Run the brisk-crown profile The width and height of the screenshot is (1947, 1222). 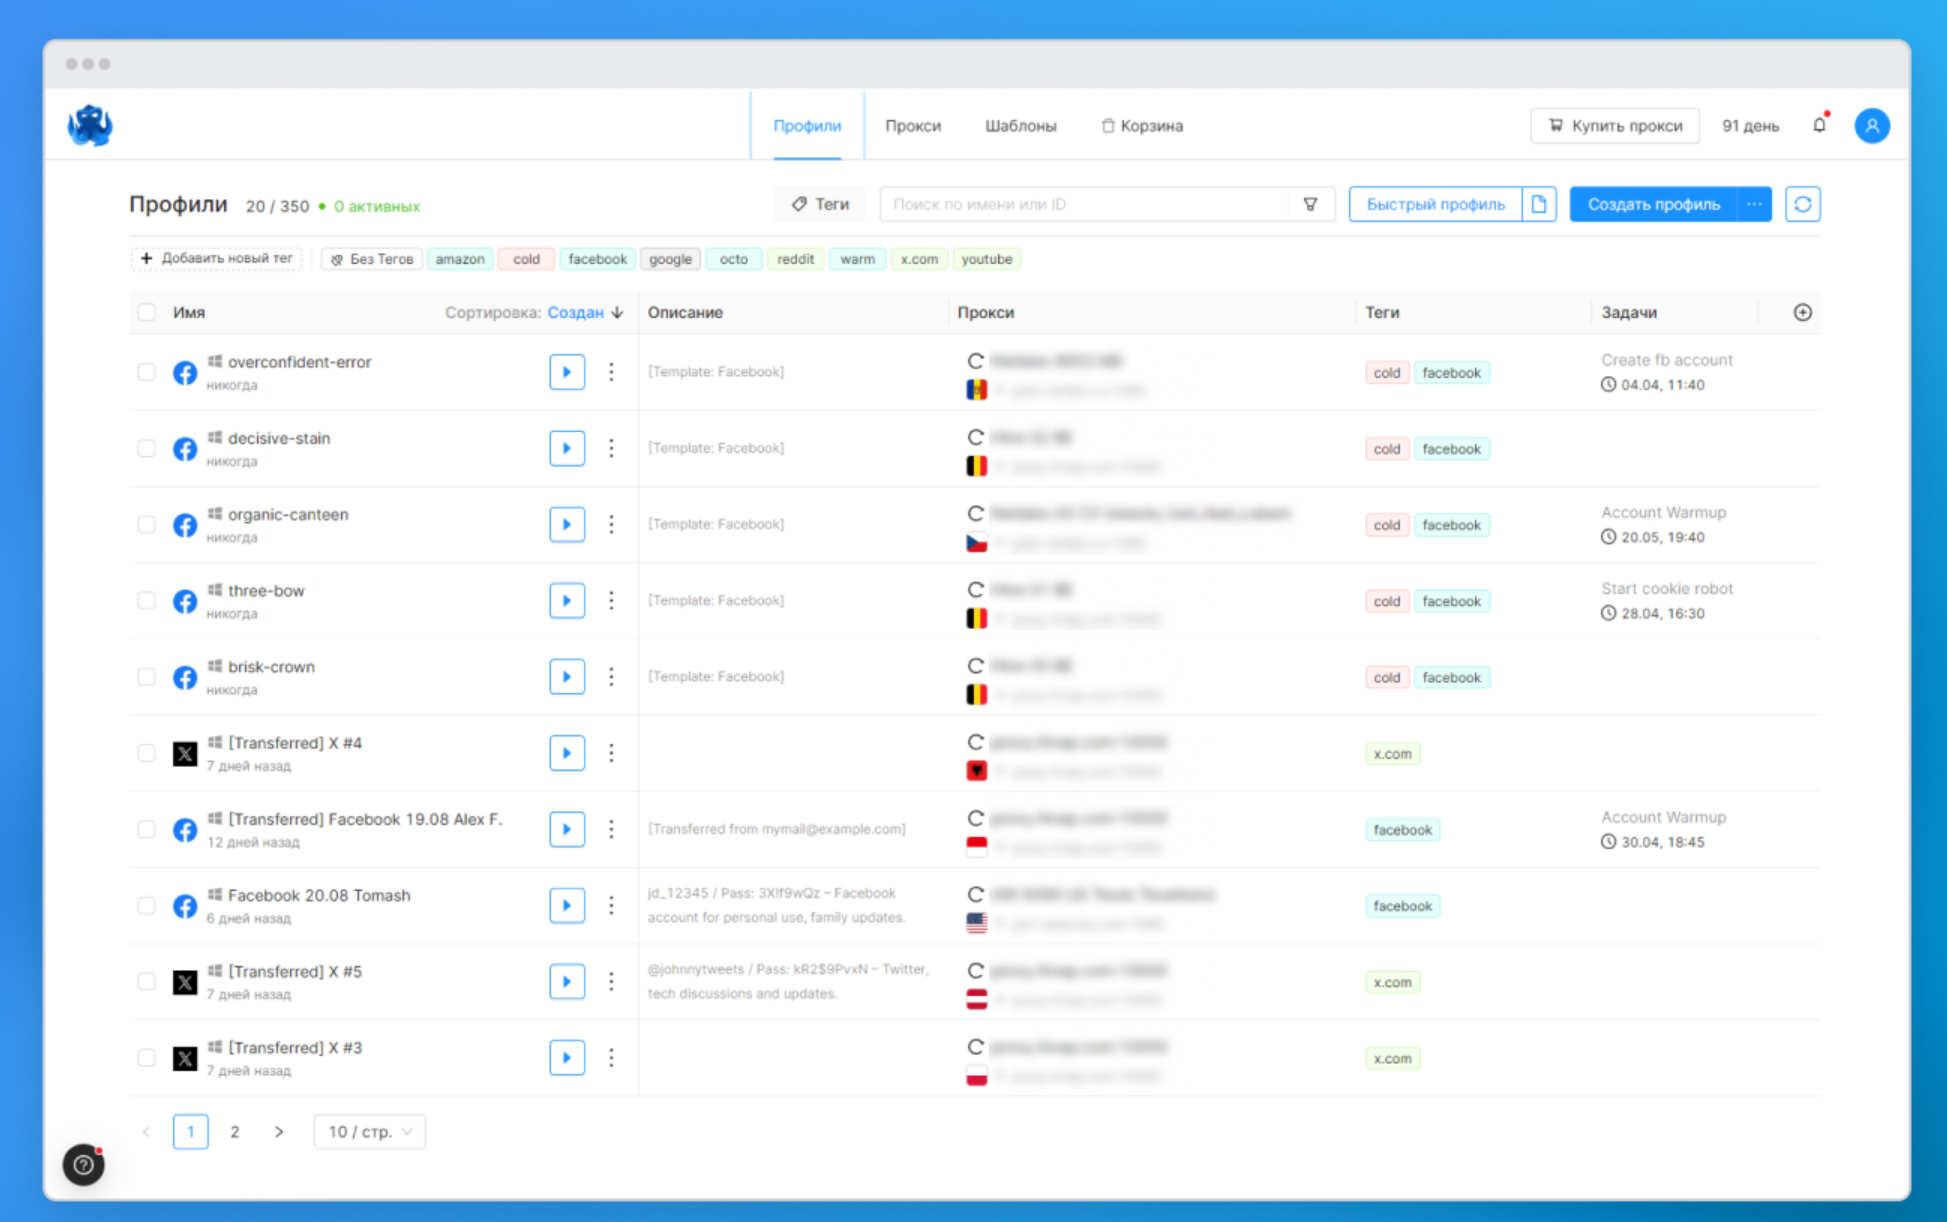pos(567,677)
